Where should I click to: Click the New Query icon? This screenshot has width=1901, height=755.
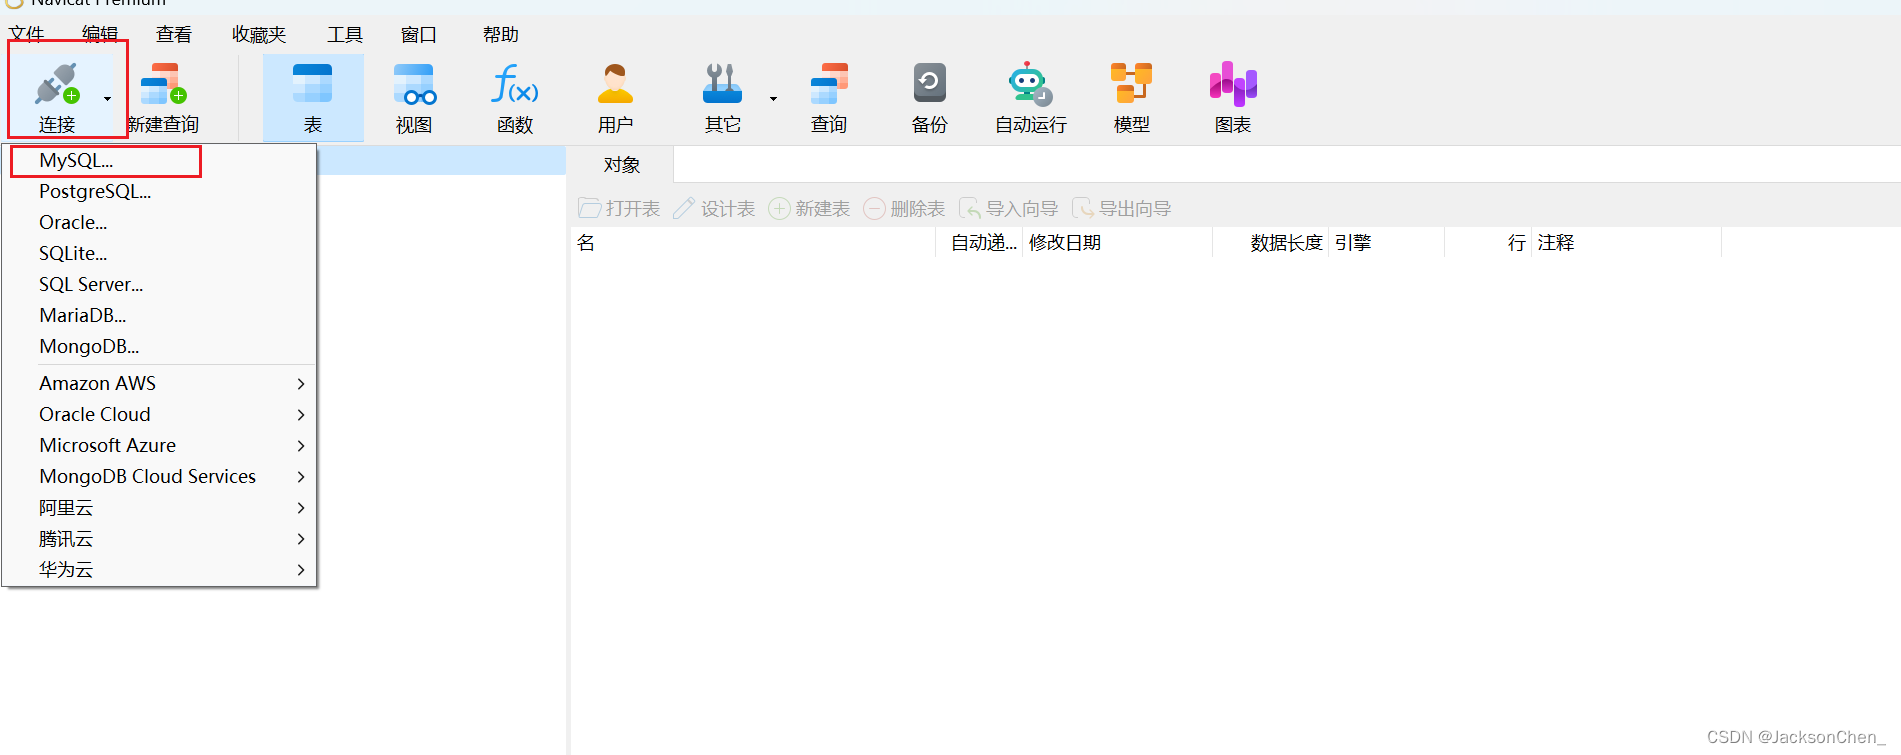[164, 84]
